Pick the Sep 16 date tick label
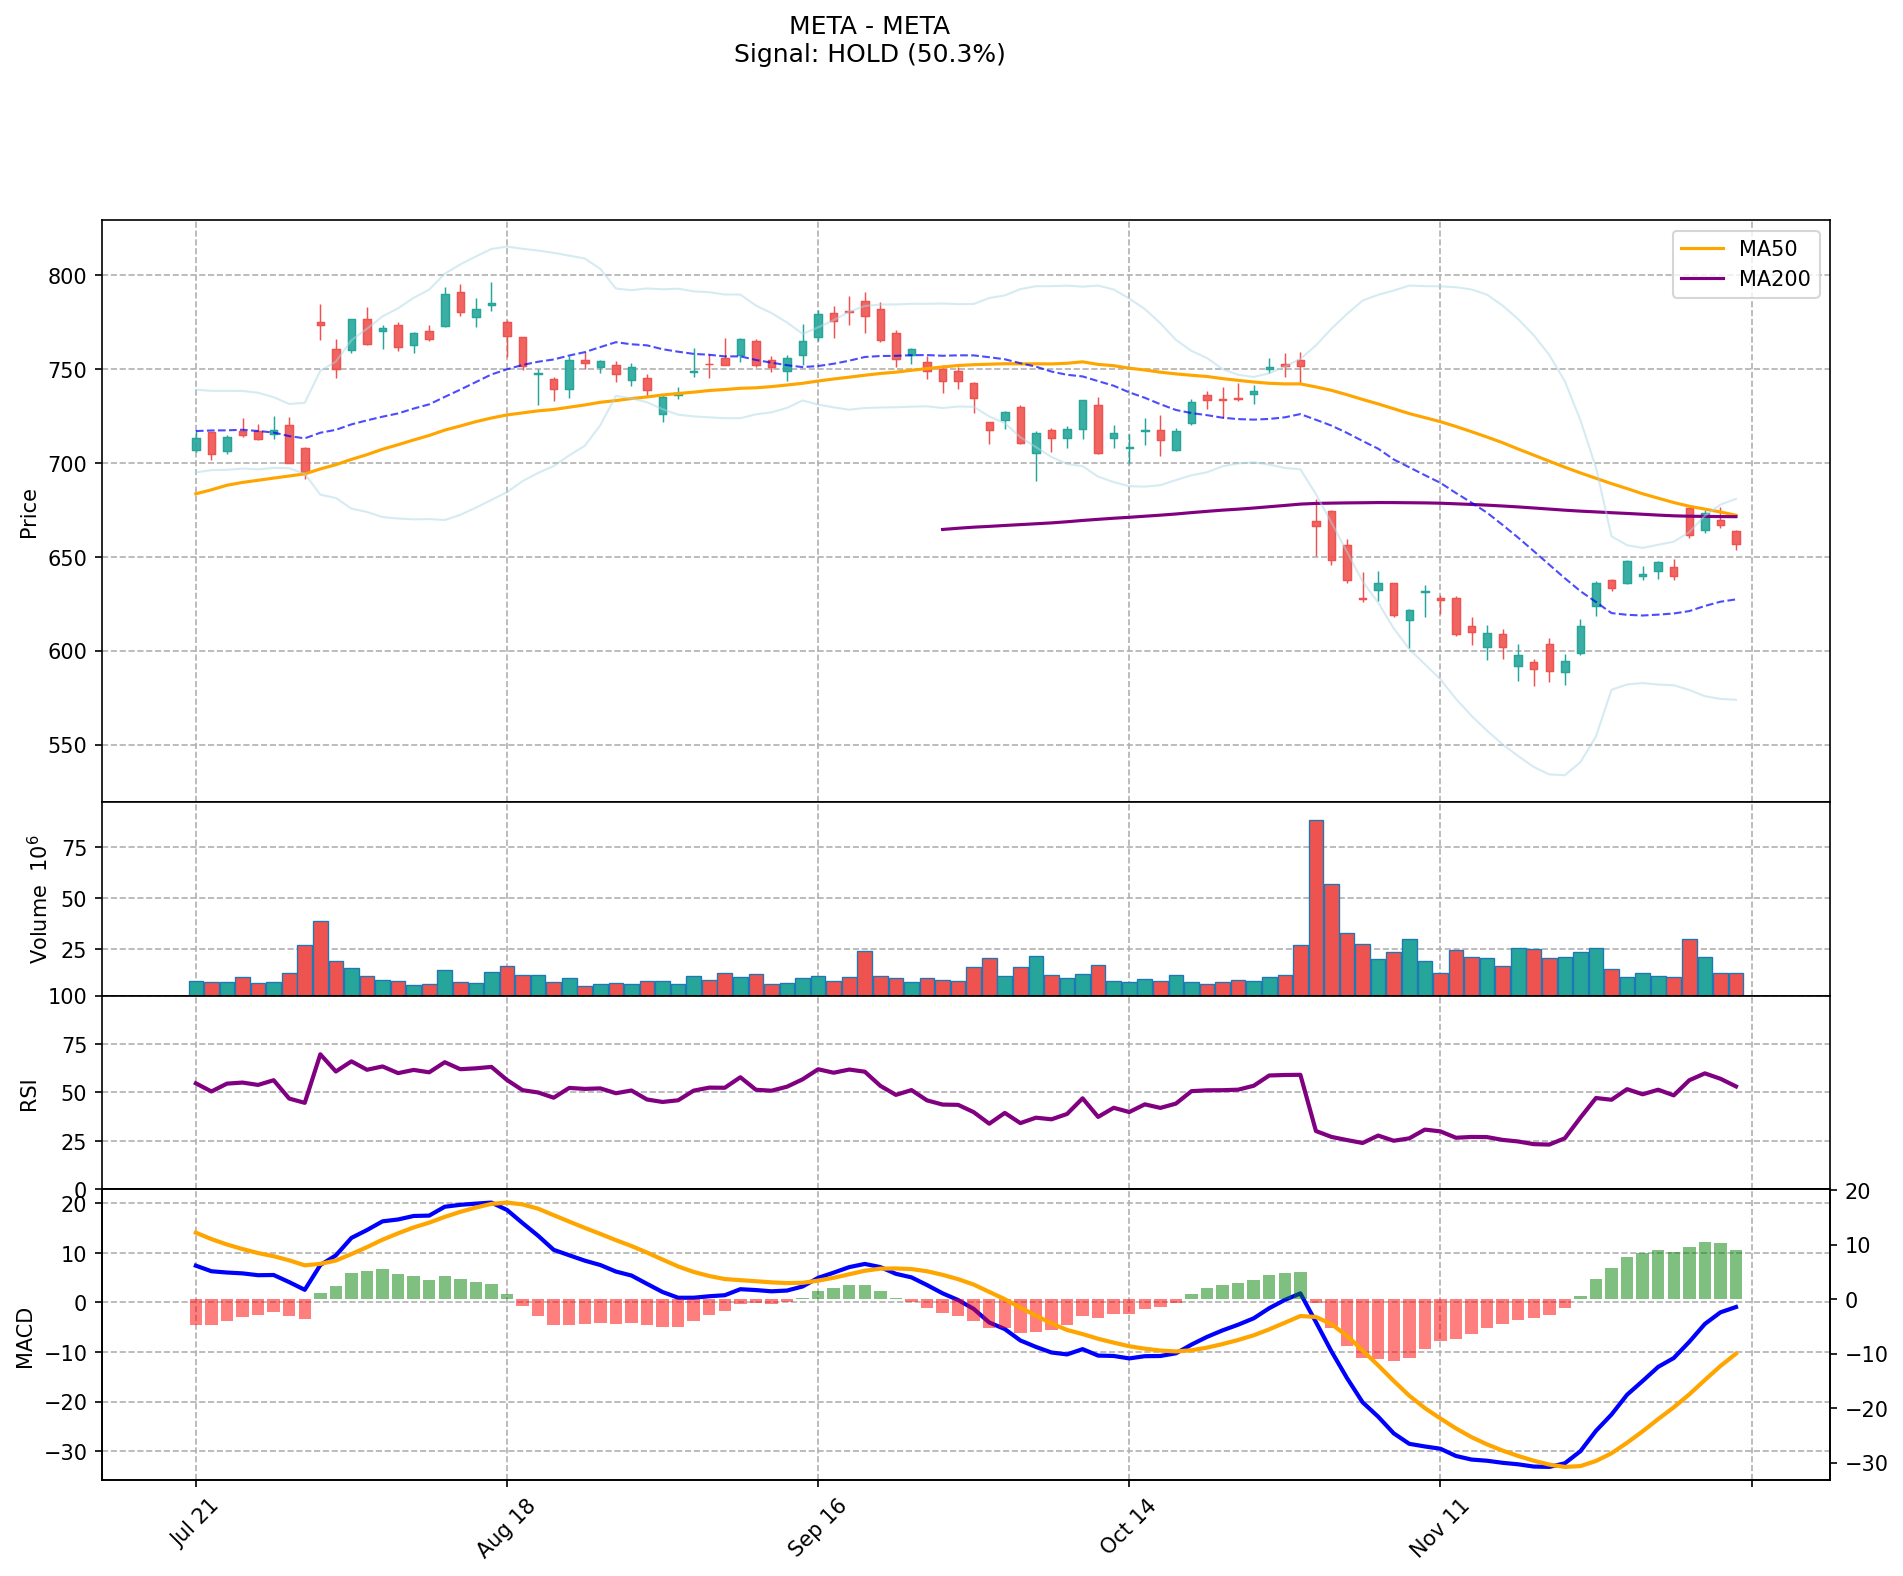Image resolution: width=1903 pixels, height=1576 pixels. point(817,1525)
